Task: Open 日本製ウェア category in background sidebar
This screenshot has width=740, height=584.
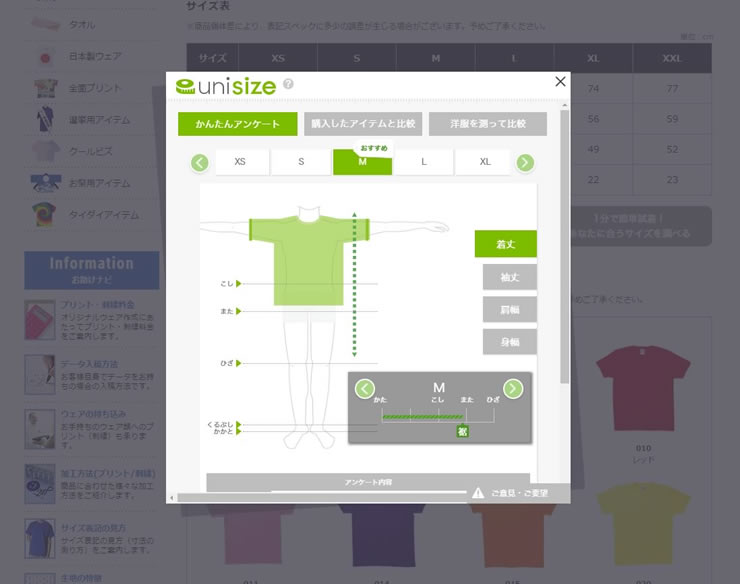Action: point(95,57)
